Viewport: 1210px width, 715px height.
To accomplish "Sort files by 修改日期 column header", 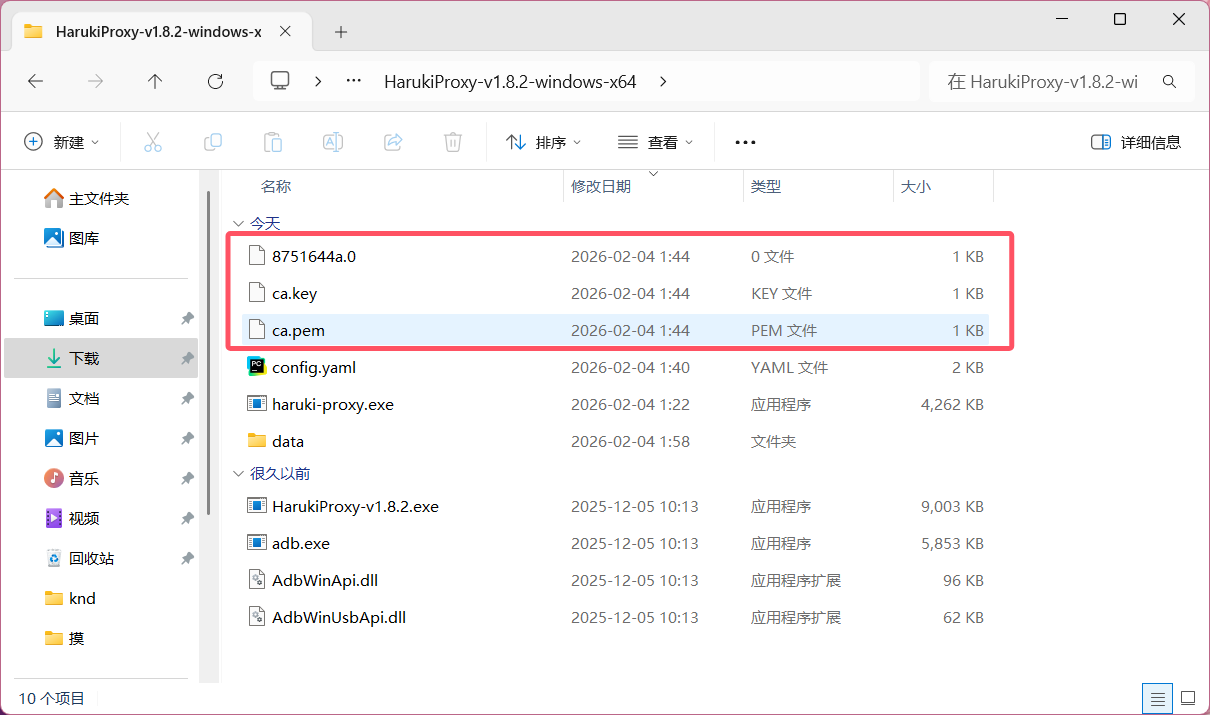I will 601,186.
